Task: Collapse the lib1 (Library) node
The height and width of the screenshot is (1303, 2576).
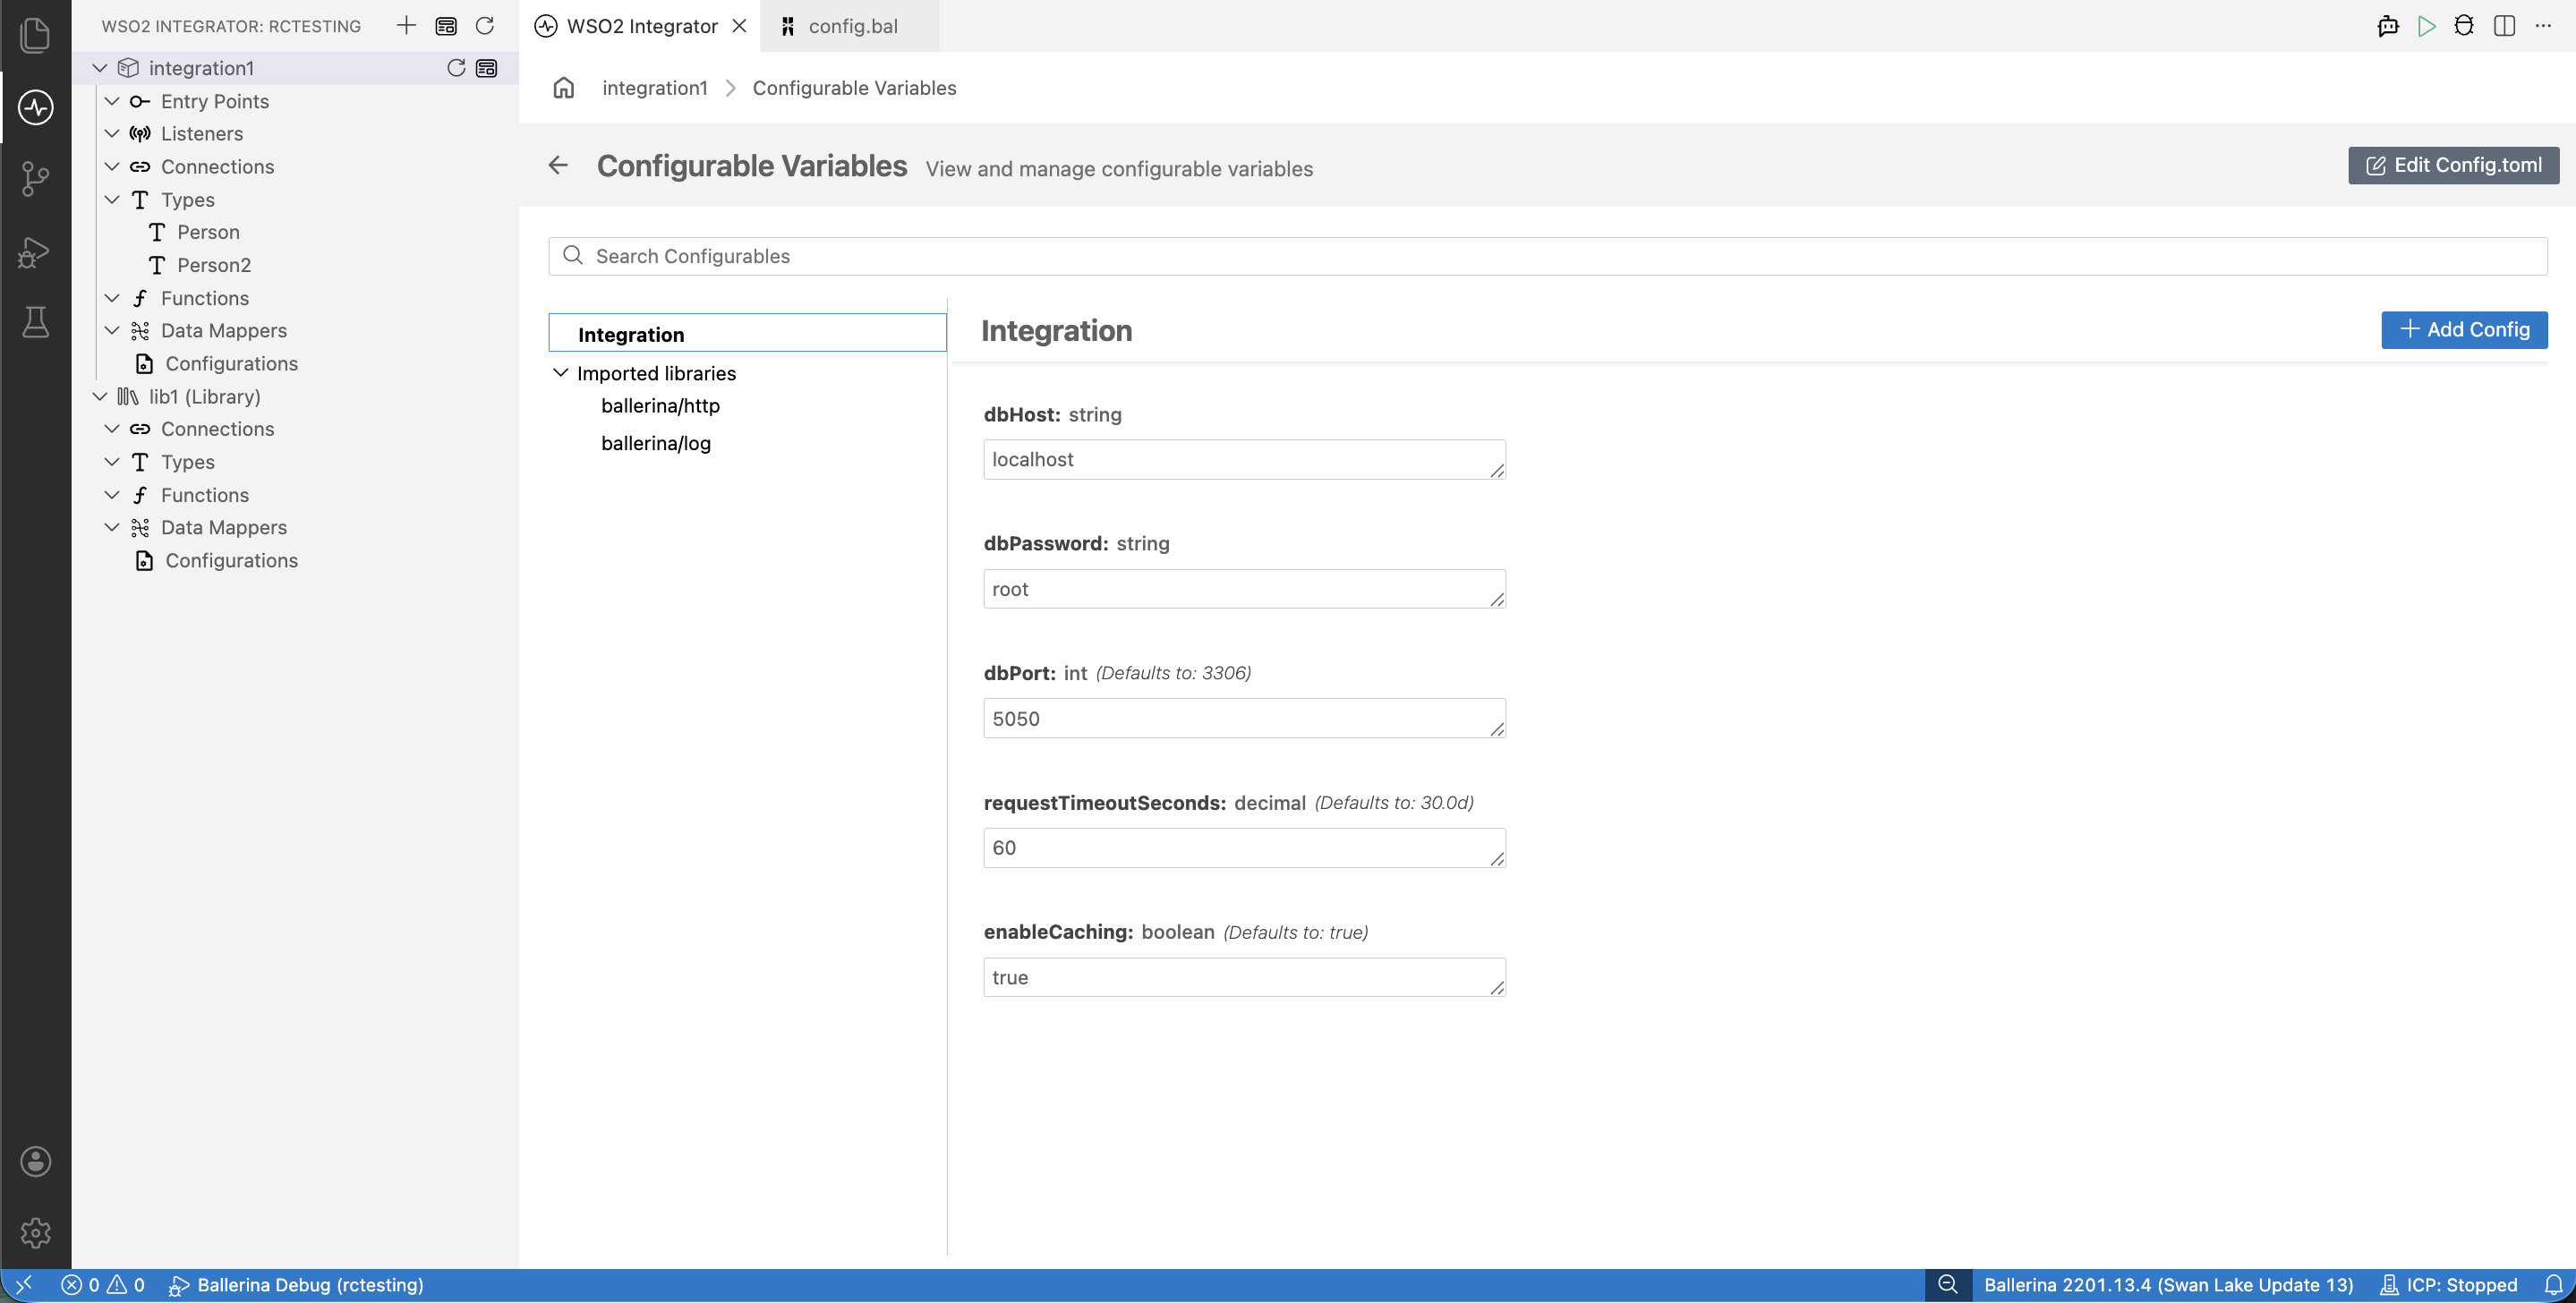Action: click(x=100, y=397)
